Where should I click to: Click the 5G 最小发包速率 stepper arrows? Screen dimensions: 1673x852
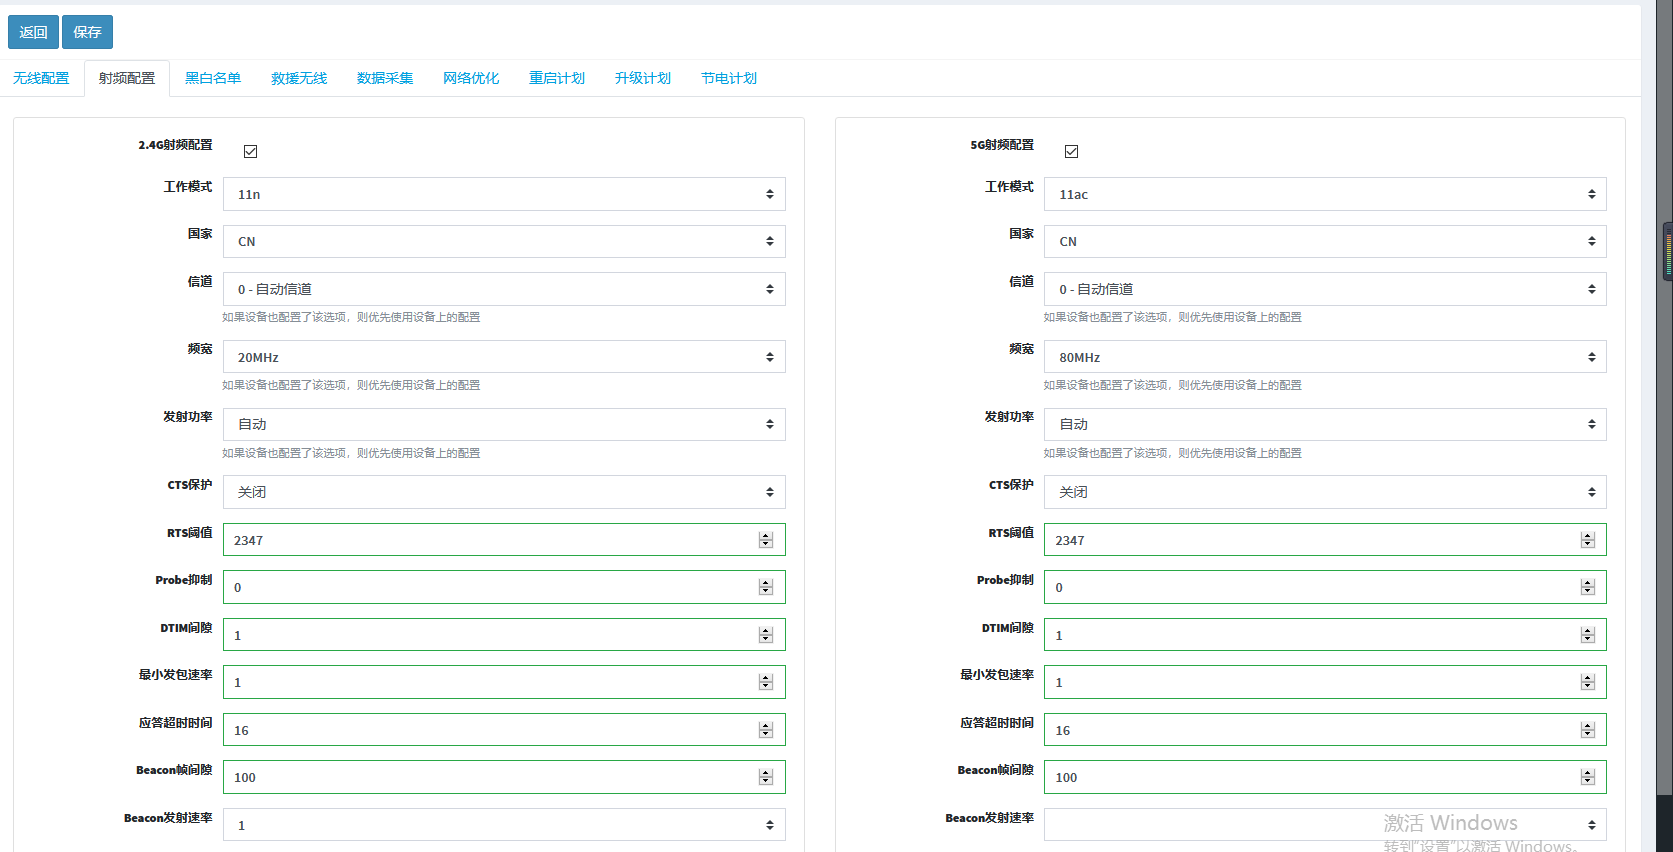point(1587,682)
